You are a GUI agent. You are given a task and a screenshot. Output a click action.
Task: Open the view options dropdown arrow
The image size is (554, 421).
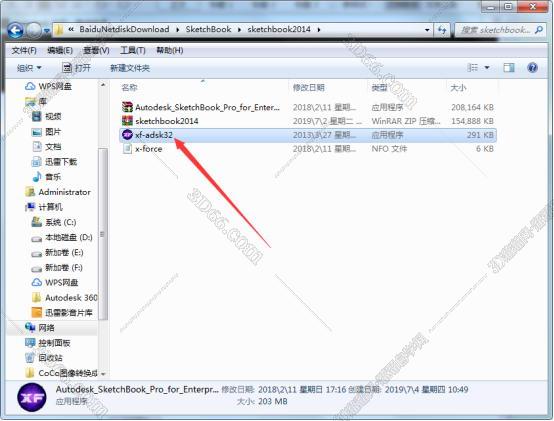coord(487,67)
